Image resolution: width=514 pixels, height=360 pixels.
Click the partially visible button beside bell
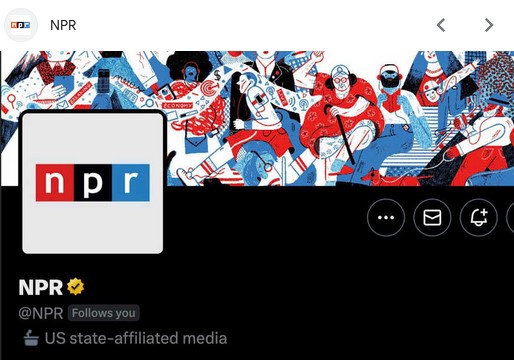510,218
